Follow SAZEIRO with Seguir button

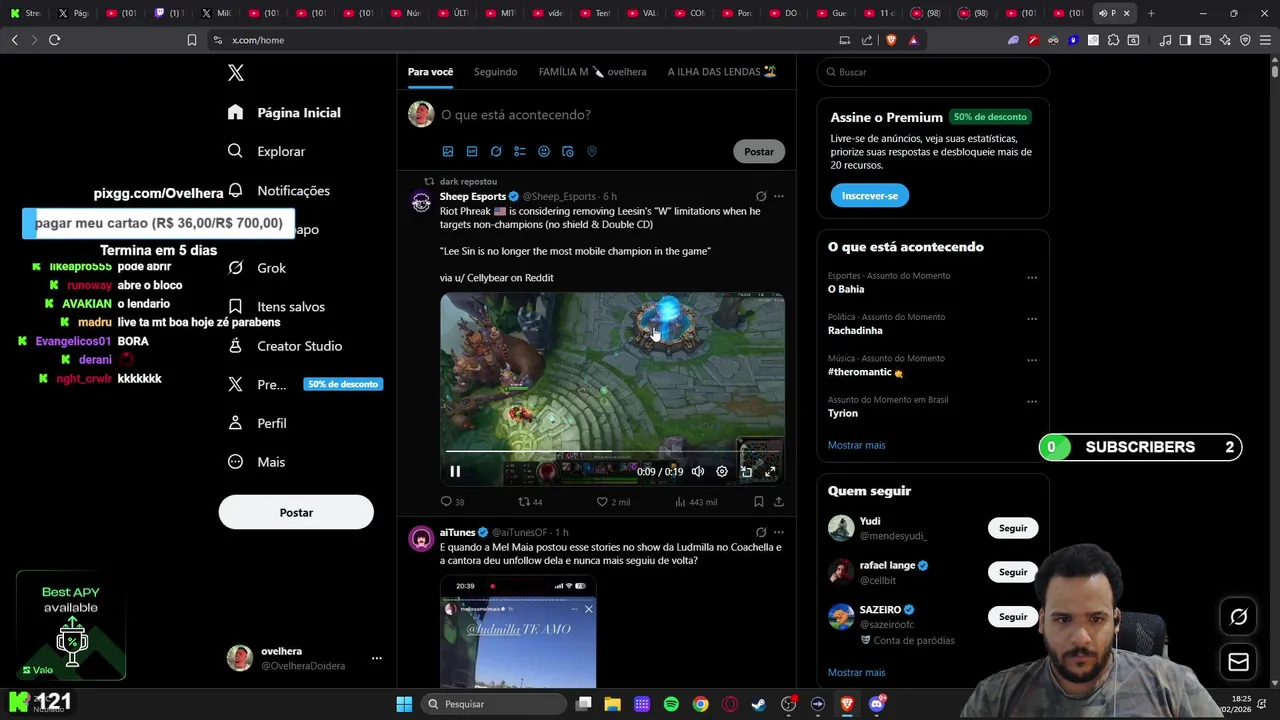1013,616
